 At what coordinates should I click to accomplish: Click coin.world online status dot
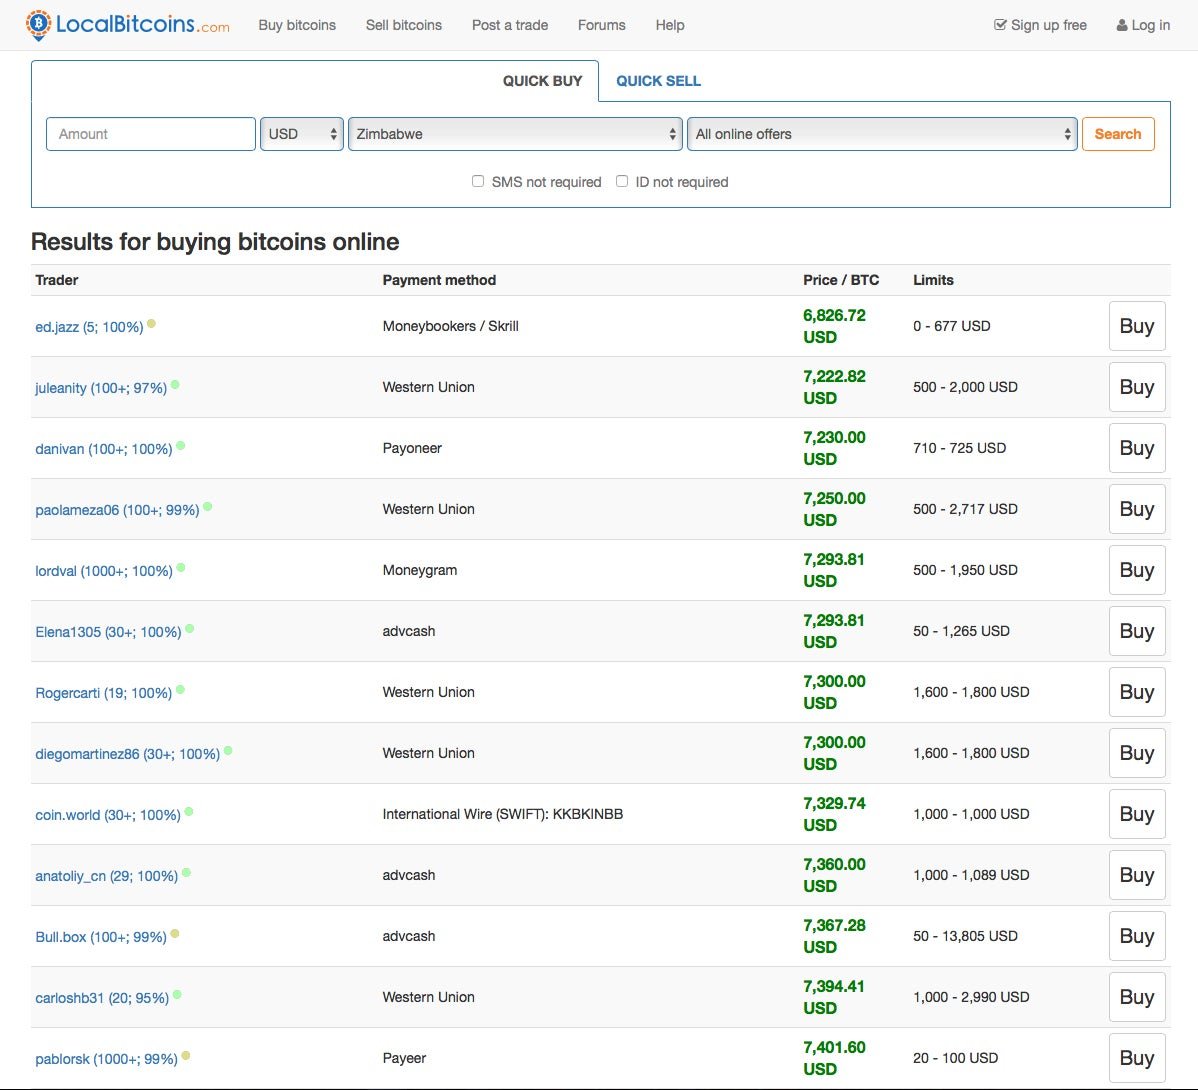tap(189, 812)
